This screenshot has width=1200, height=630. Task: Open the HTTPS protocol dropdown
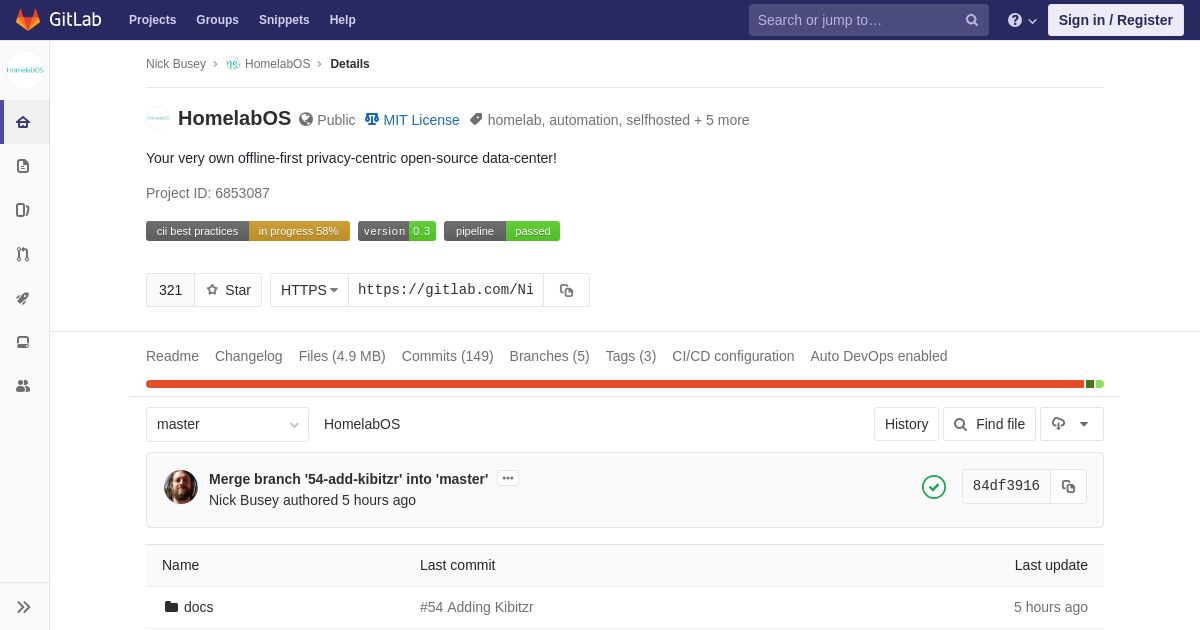(309, 290)
